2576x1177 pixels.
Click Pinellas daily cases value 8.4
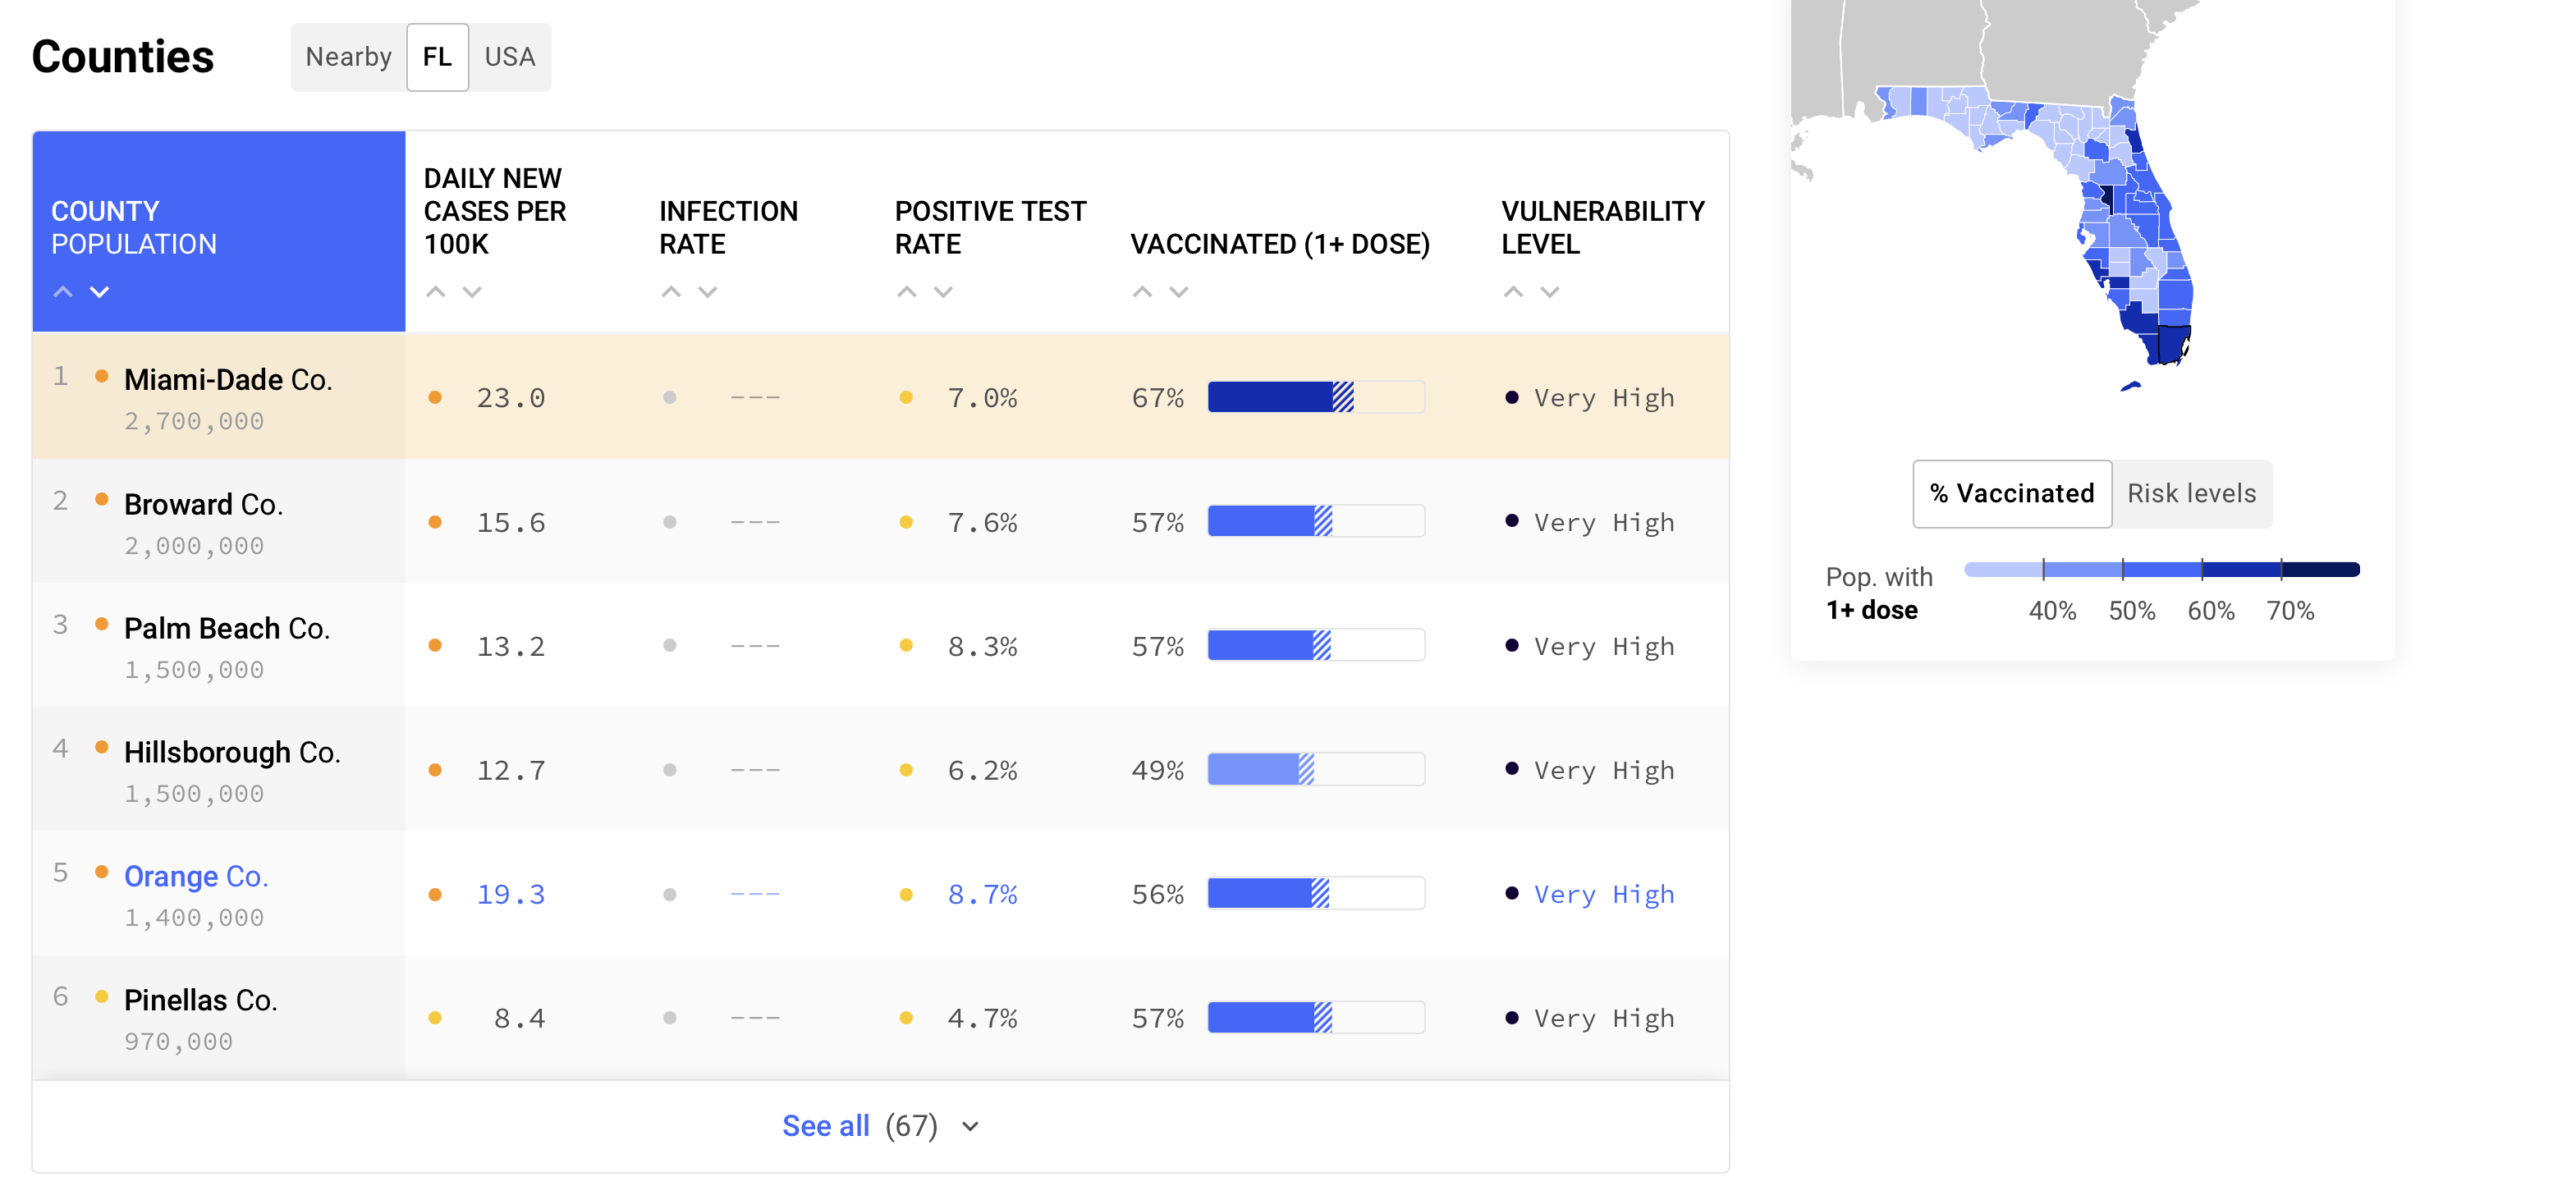click(520, 1019)
